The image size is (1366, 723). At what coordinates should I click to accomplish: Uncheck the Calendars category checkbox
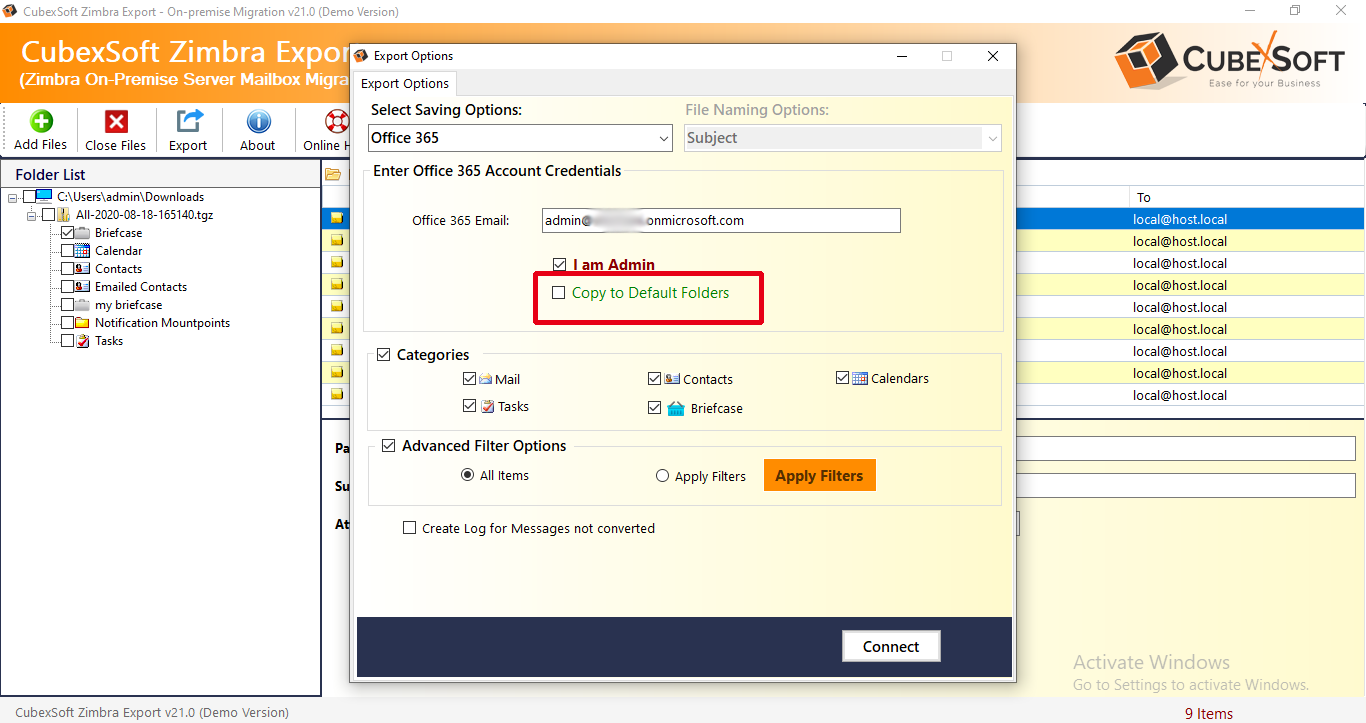(x=843, y=378)
